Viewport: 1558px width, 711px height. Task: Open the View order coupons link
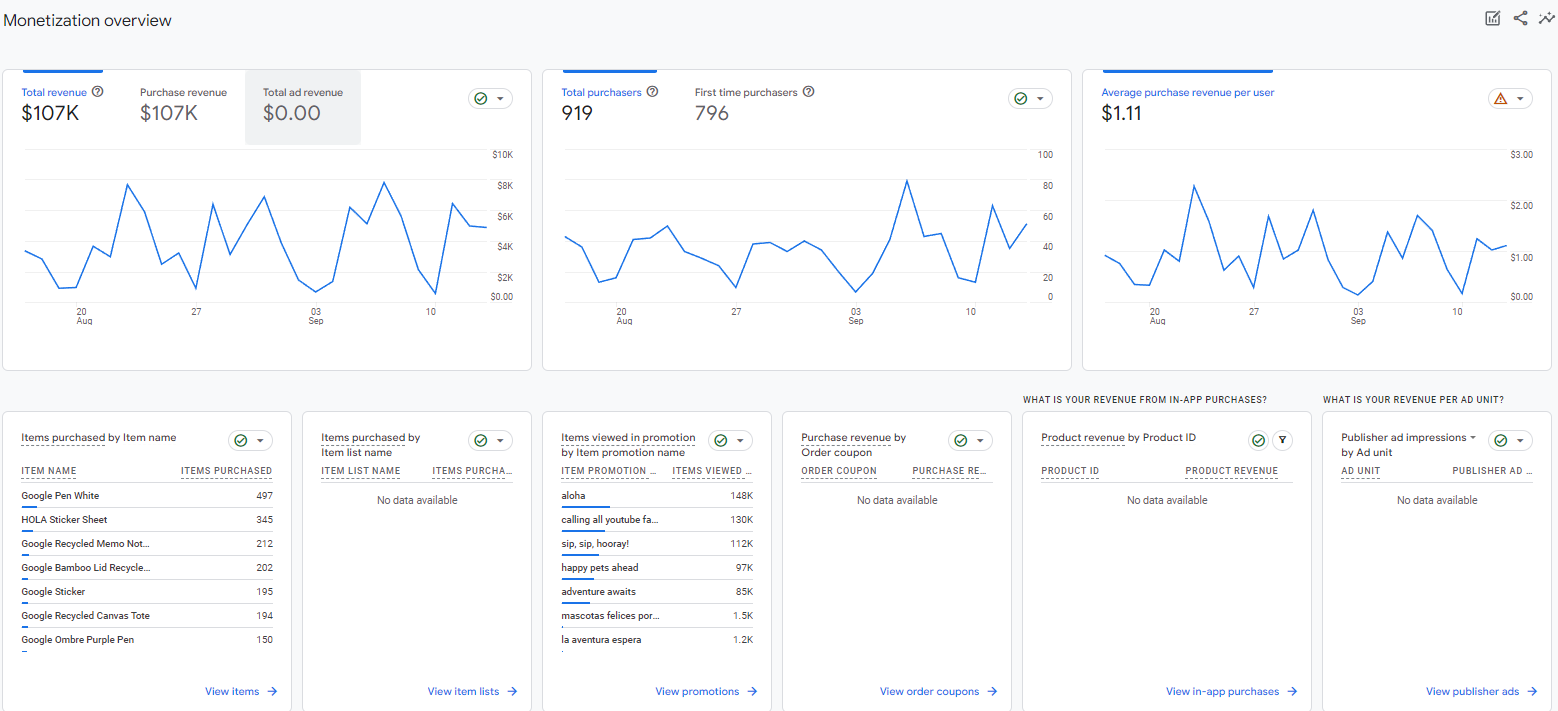(x=938, y=691)
